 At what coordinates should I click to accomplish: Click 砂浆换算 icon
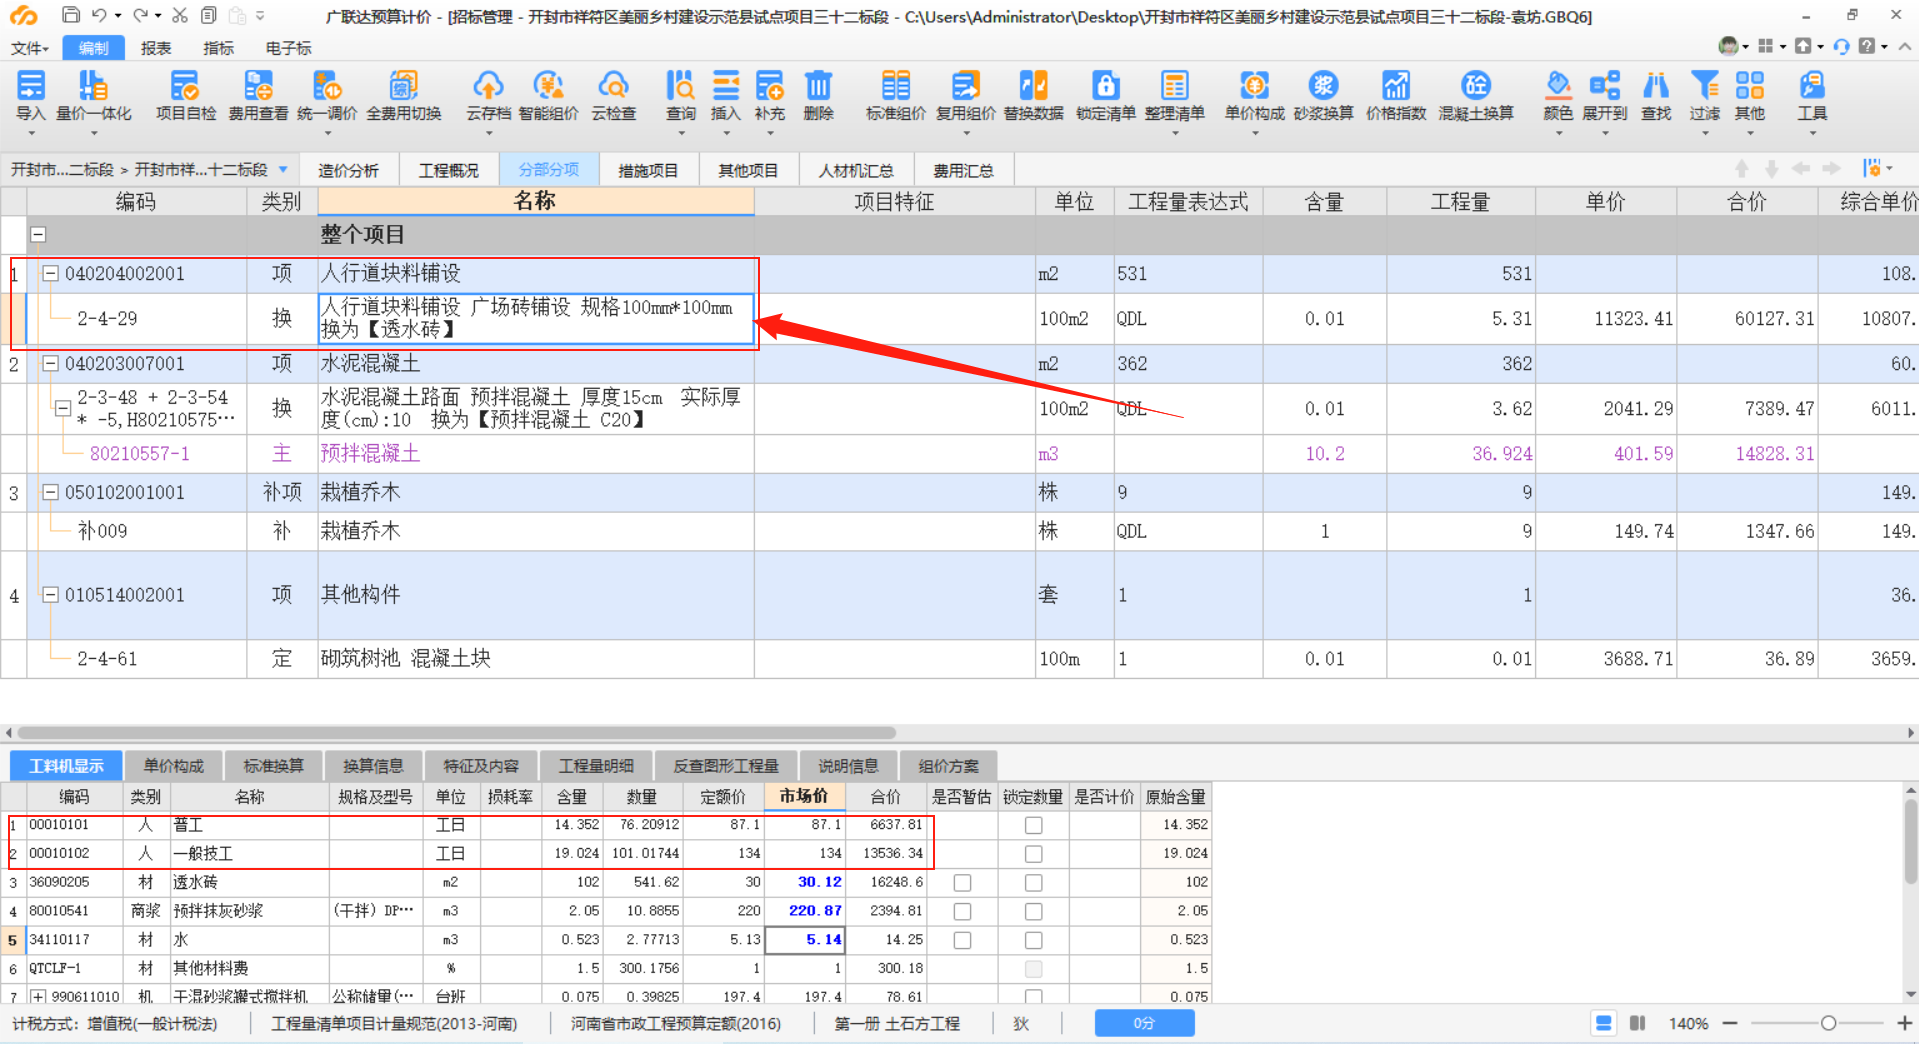point(1323,95)
